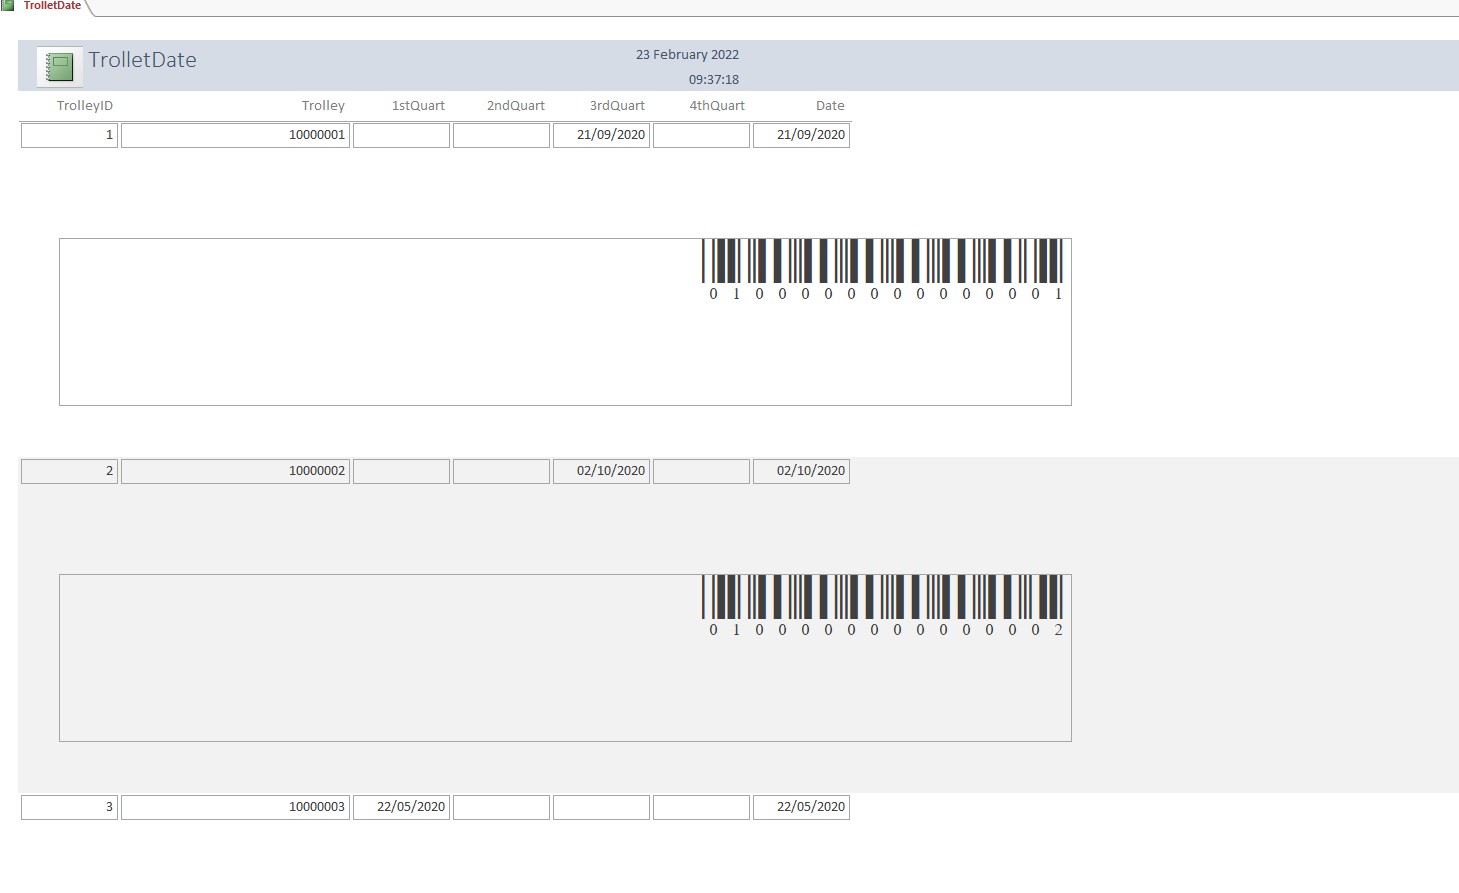Select TrolleyID field with value 3

click(69, 807)
